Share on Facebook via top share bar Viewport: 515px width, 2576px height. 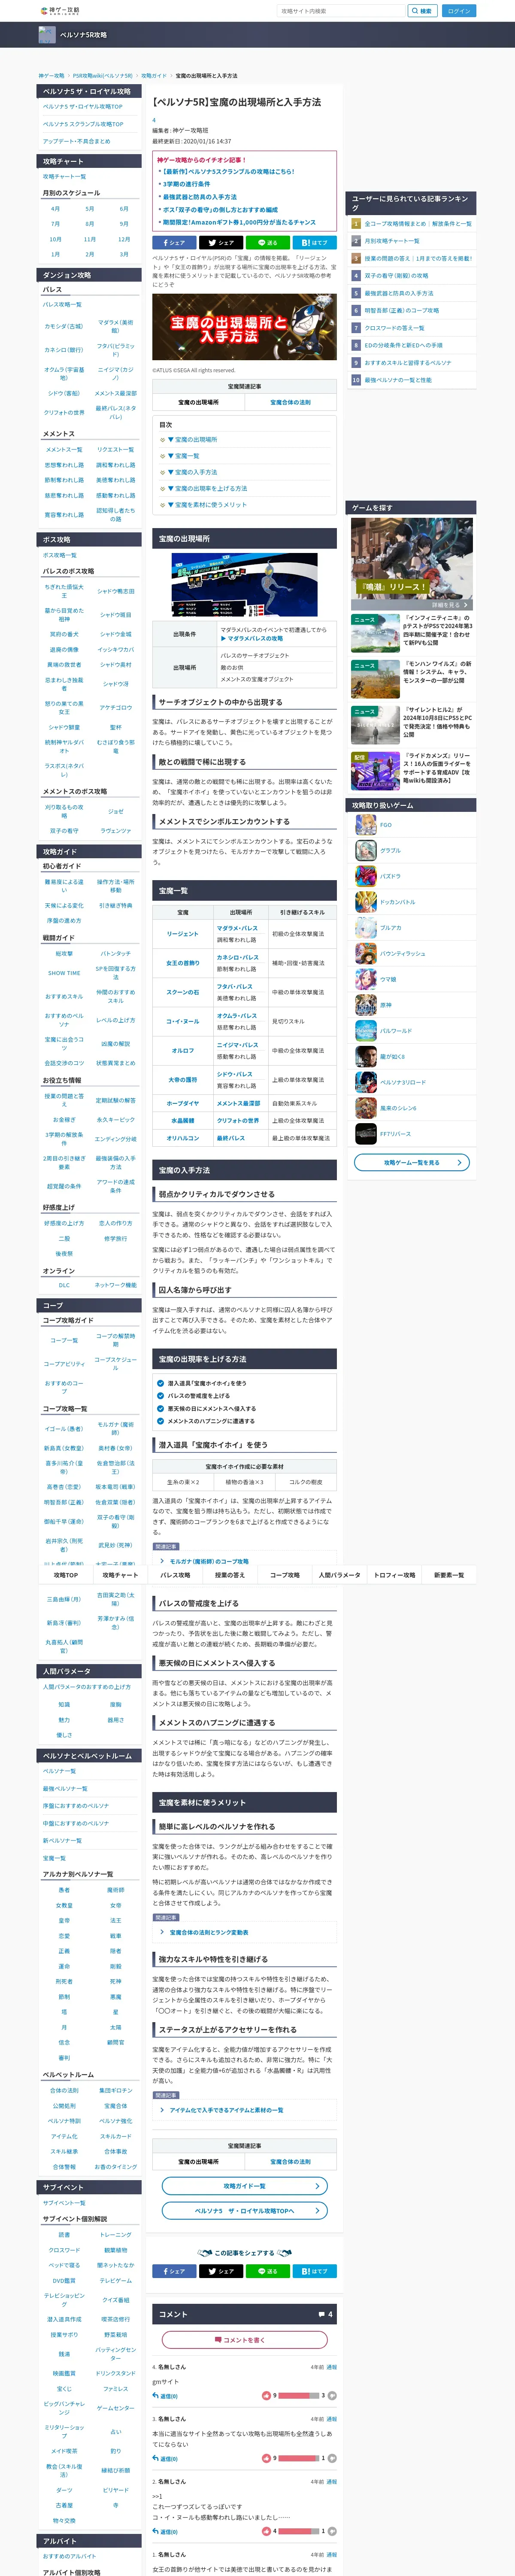point(173,242)
